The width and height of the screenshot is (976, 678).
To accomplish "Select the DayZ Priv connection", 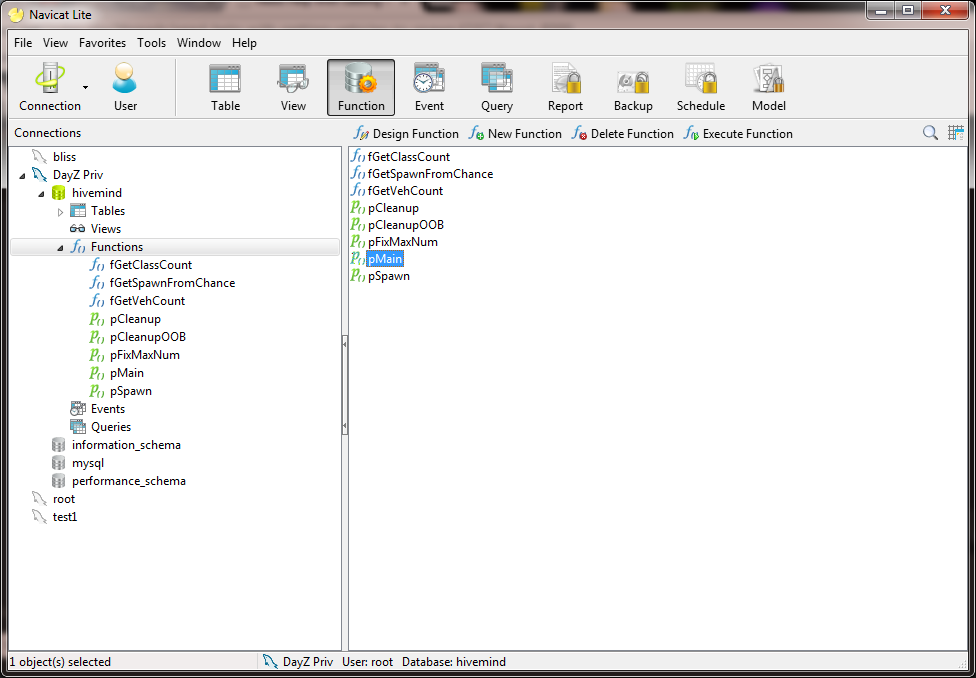I will coord(78,175).
